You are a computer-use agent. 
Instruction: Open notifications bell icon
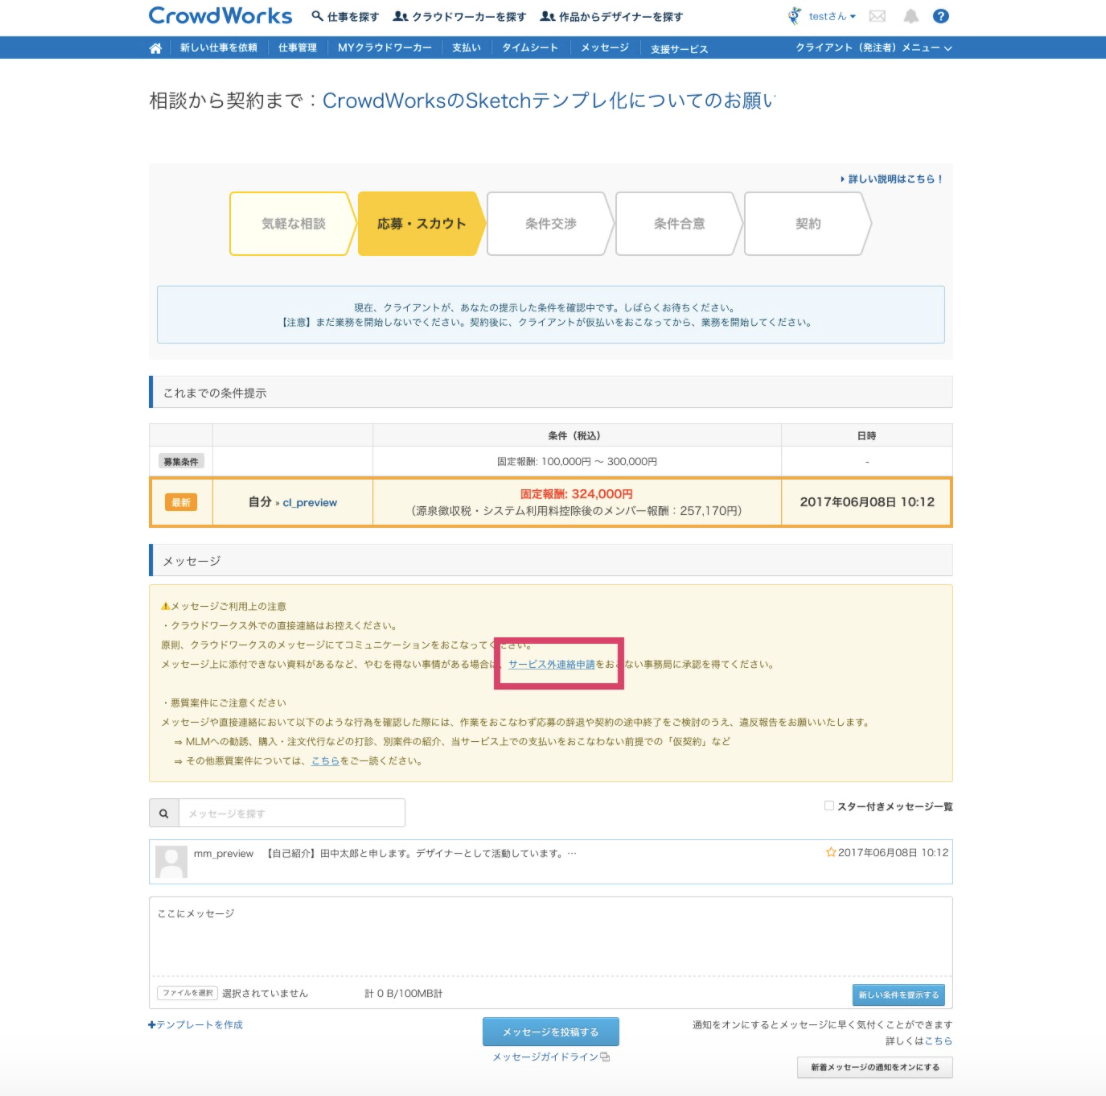click(x=910, y=16)
